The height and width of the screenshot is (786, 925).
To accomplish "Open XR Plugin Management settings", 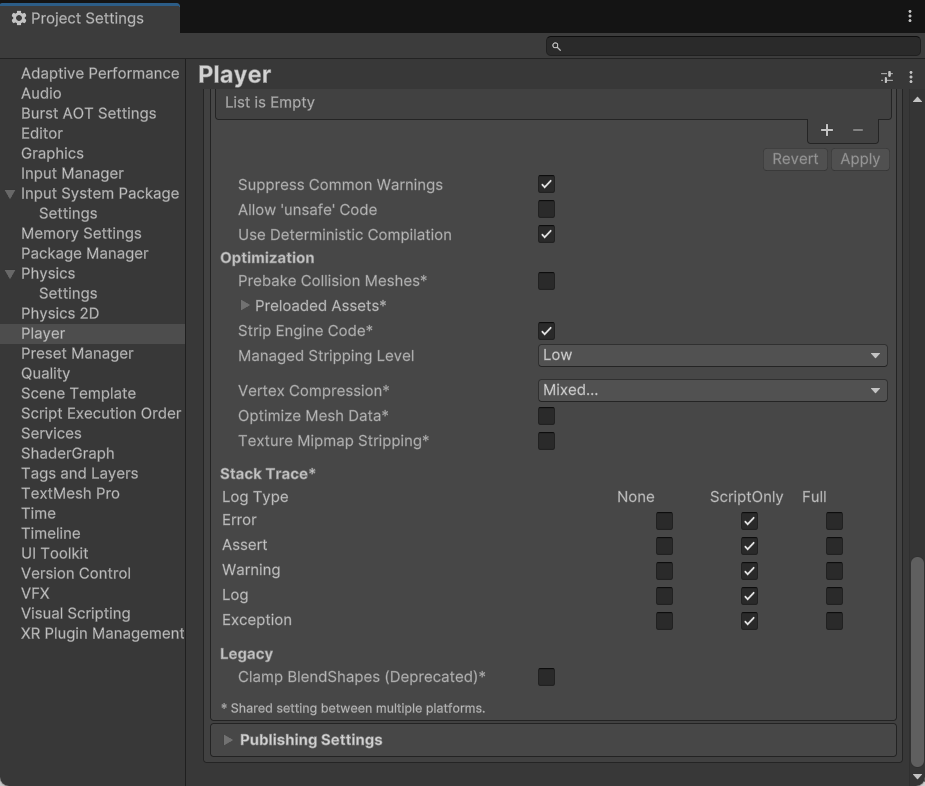I will [103, 633].
